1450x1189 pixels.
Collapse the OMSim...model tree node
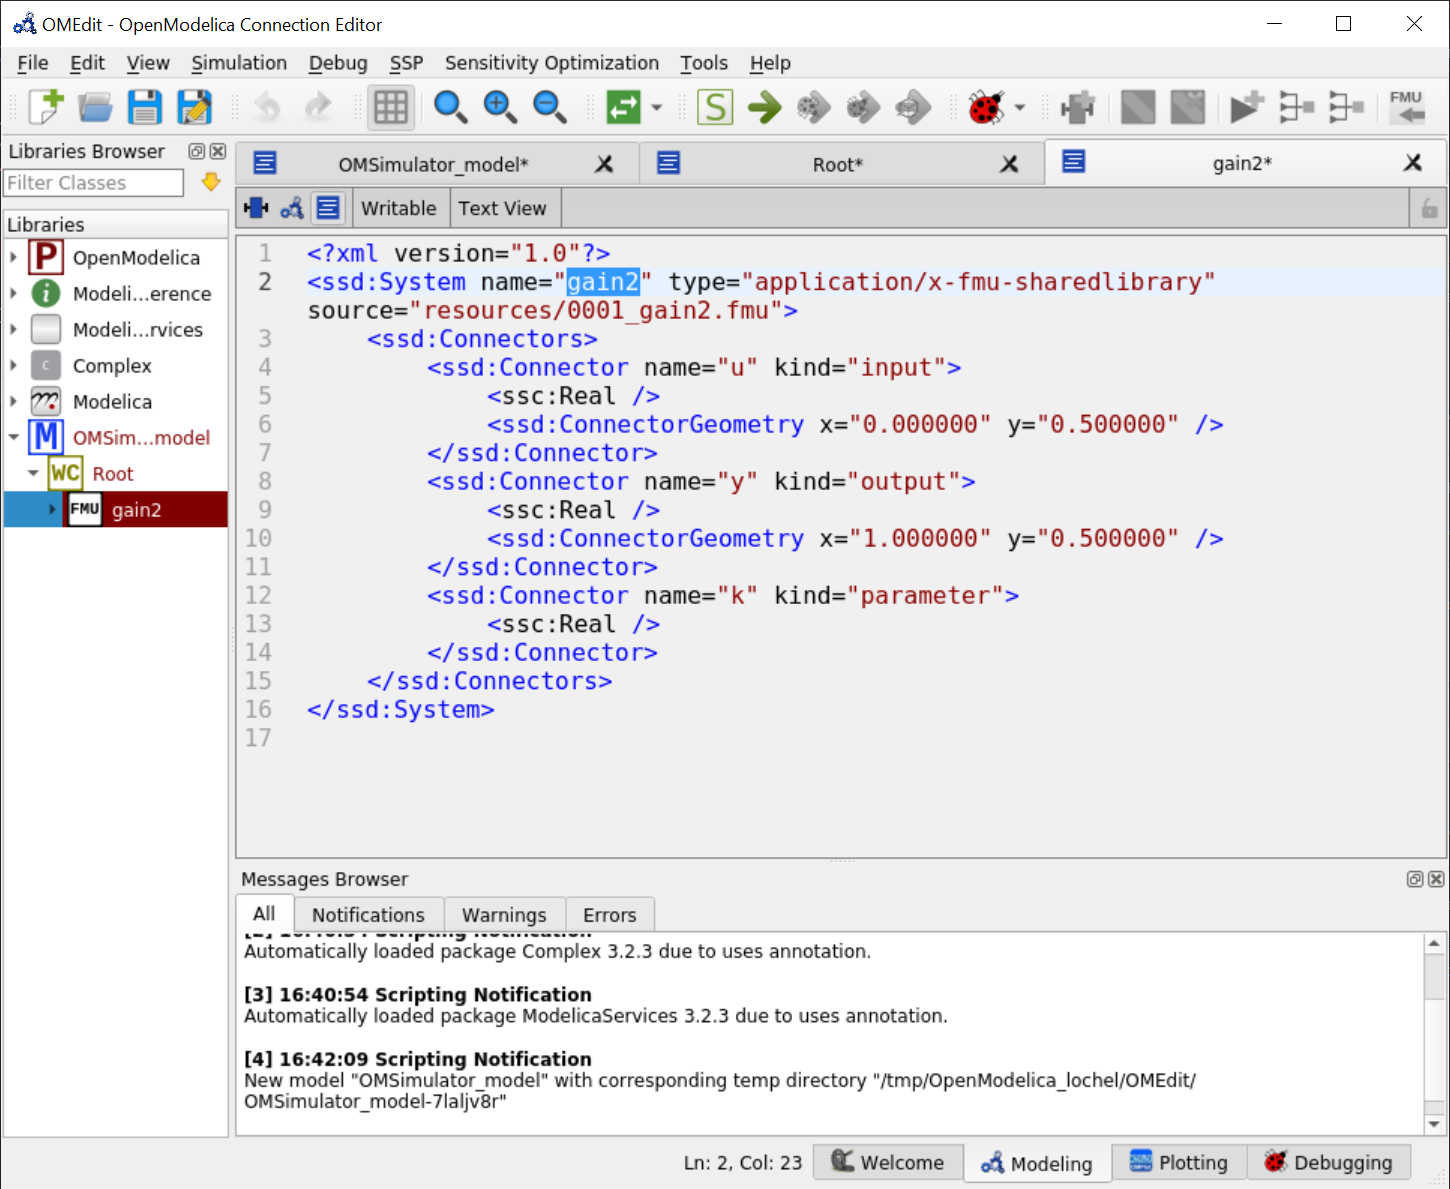click(14, 437)
